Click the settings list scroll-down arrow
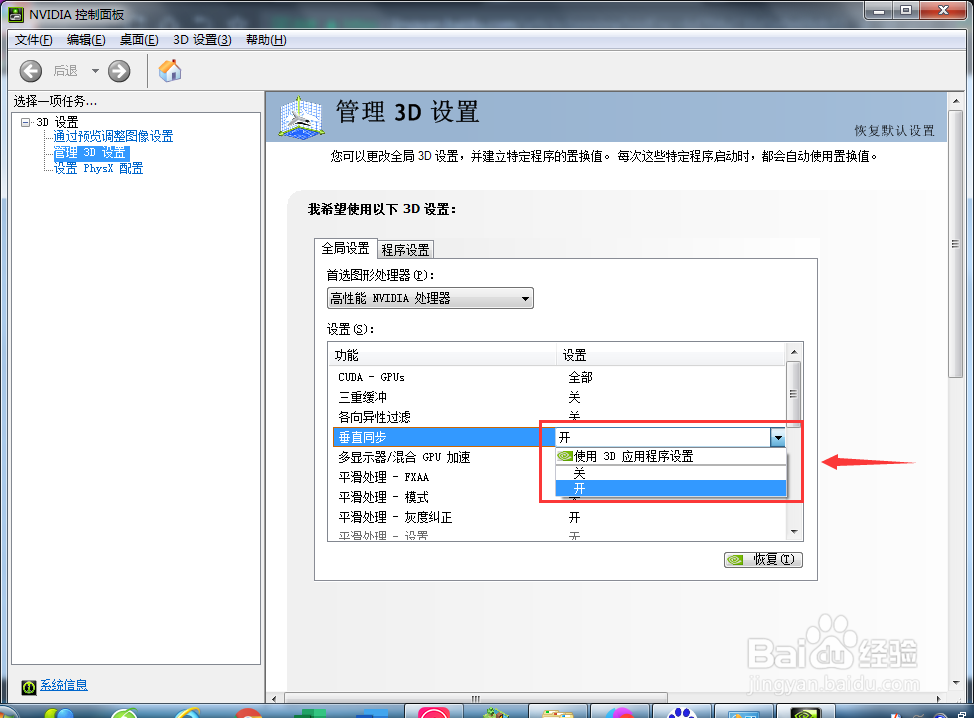Image resolution: width=974 pixels, height=718 pixels. [x=794, y=532]
